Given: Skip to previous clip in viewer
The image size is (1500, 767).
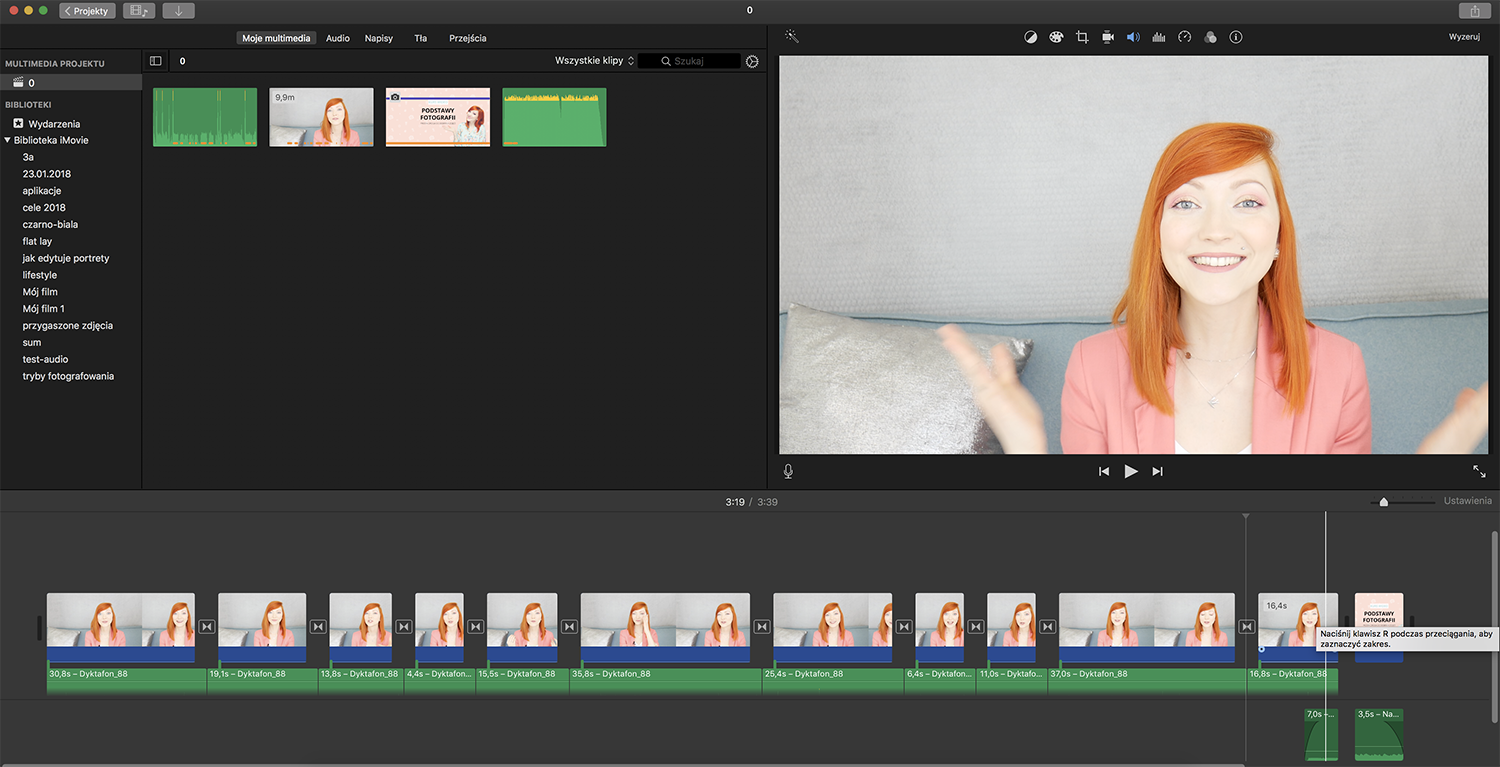Looking at the screenshot, I should pos(1104,471).
